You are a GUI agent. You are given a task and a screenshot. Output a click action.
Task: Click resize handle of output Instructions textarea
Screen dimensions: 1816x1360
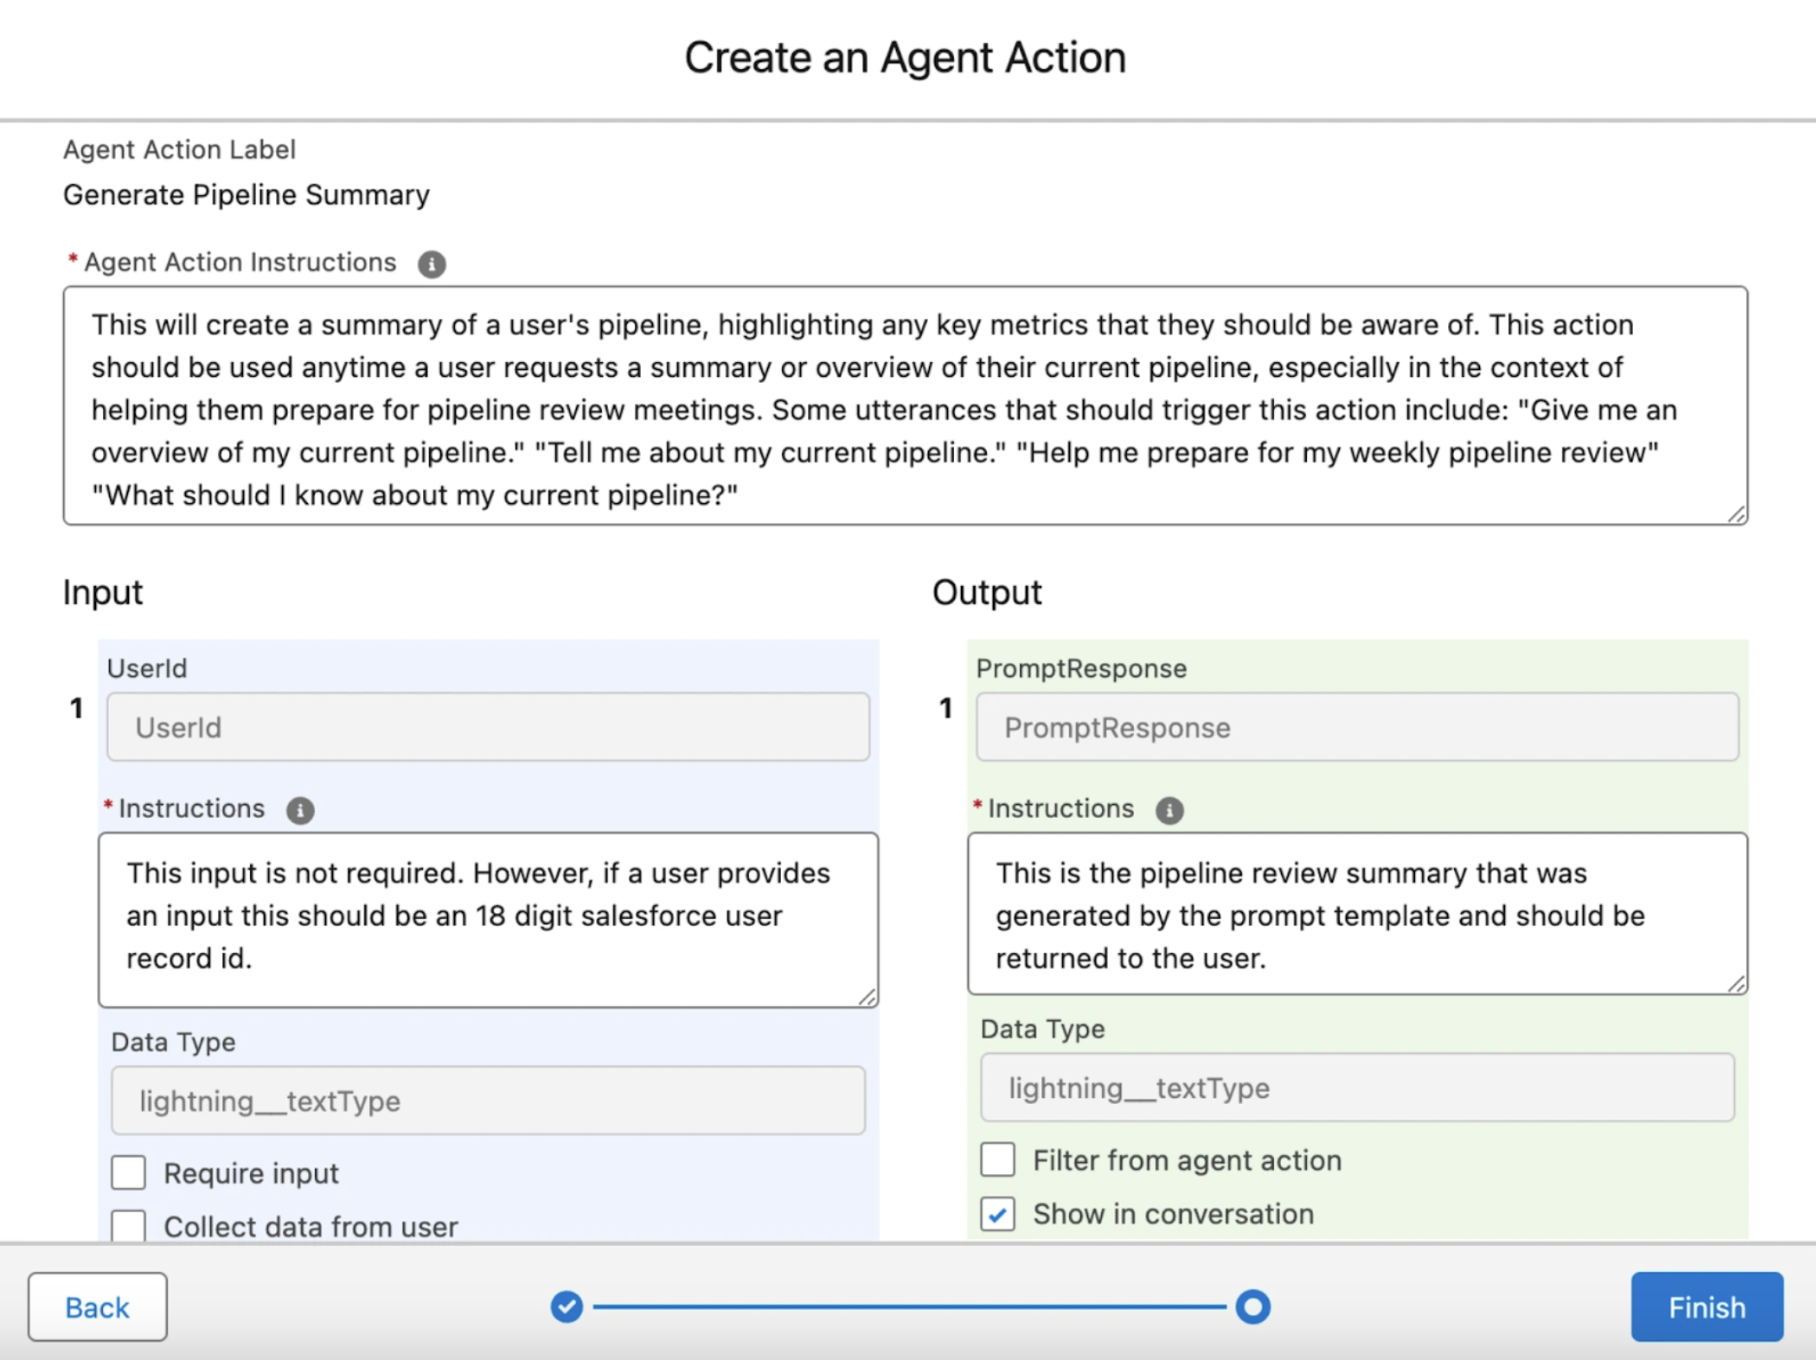tap(1737, 984)
